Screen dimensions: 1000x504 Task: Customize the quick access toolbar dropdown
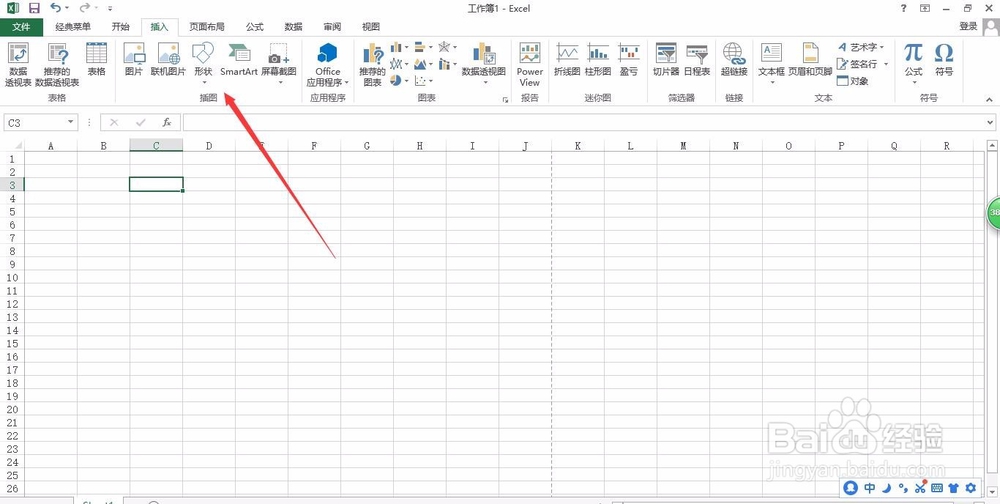point(110,8)
